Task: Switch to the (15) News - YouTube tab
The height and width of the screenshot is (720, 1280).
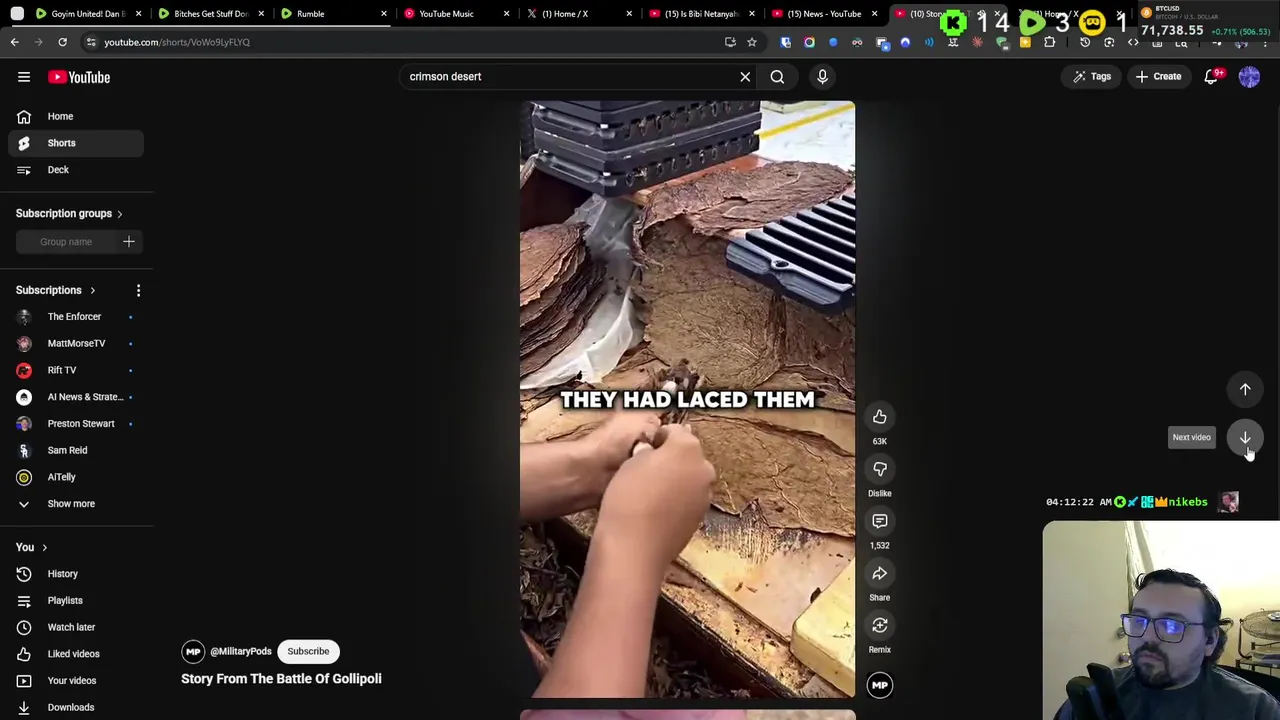Action: (822, 14)
